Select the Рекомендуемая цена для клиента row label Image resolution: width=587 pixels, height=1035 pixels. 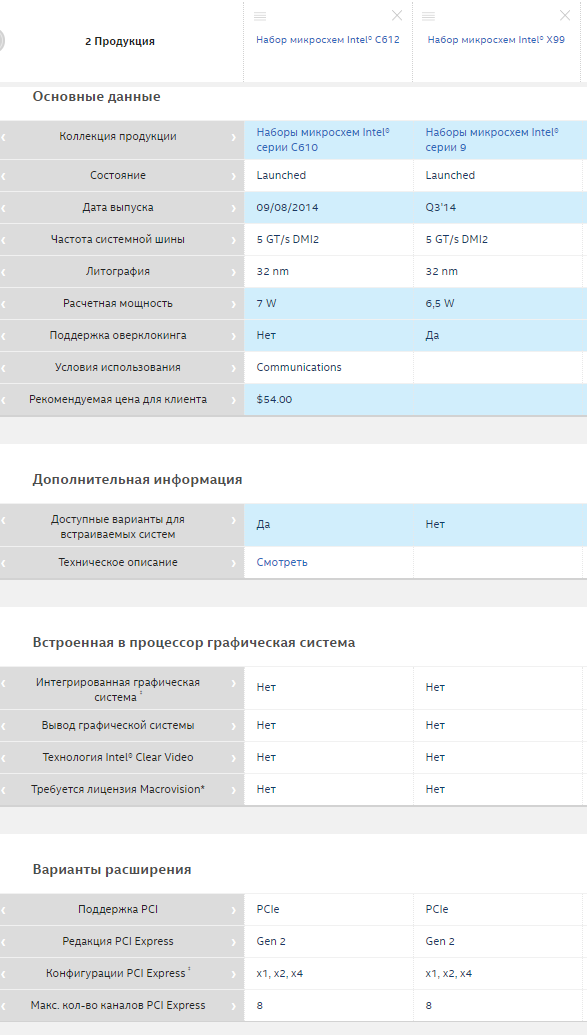click(118, 399)
